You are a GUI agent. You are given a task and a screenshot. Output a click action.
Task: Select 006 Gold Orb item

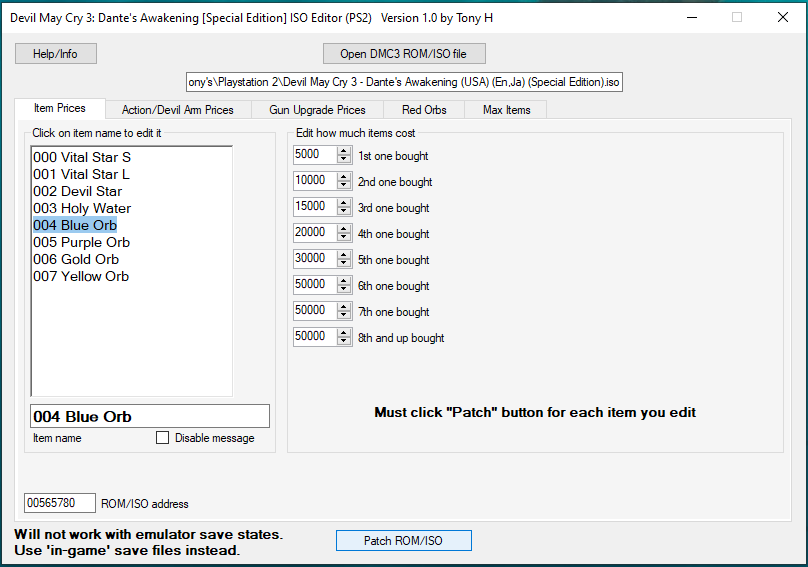(x=76, y=259)
